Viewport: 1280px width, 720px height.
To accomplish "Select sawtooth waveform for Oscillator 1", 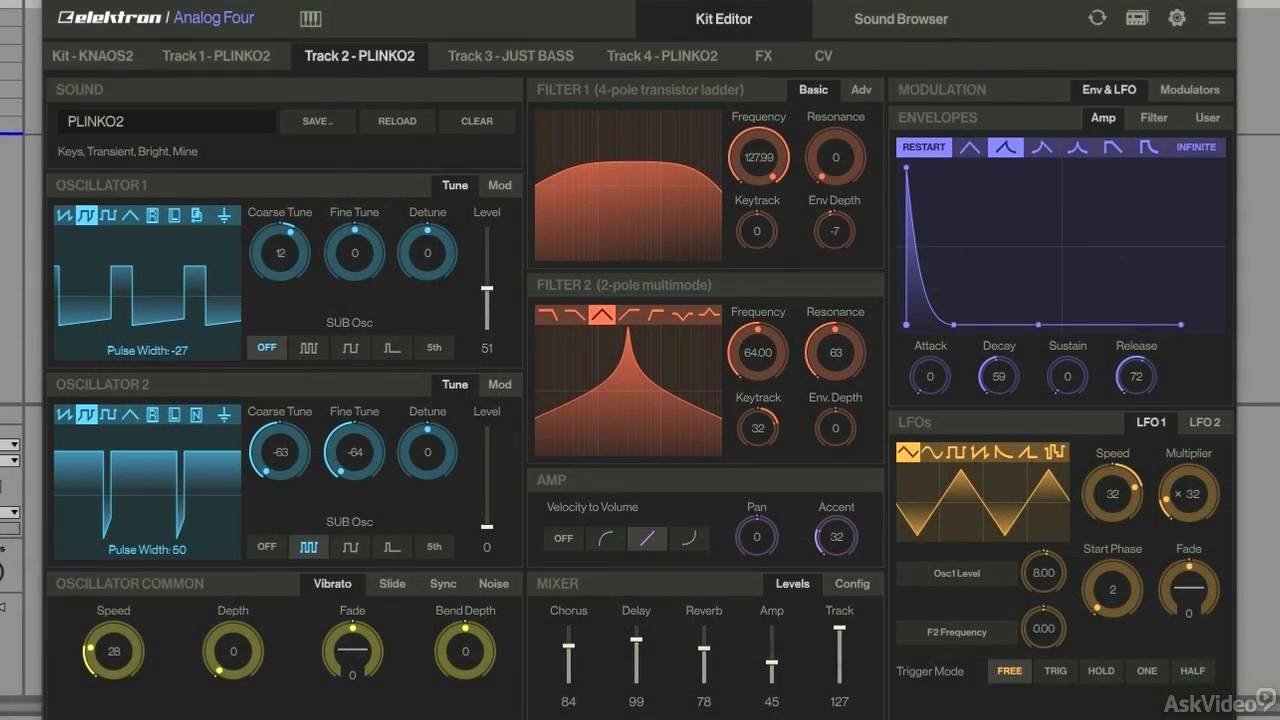I will click(65, 215).
